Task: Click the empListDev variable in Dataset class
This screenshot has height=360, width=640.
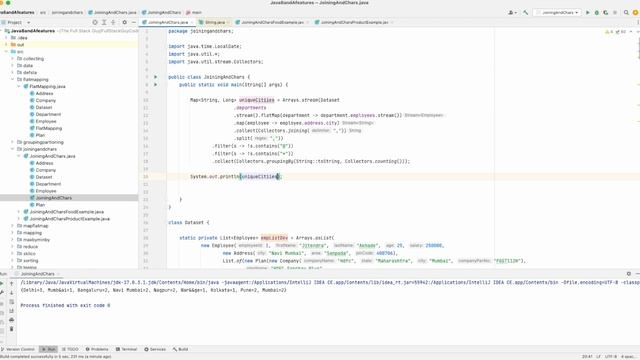Action: 274,238
